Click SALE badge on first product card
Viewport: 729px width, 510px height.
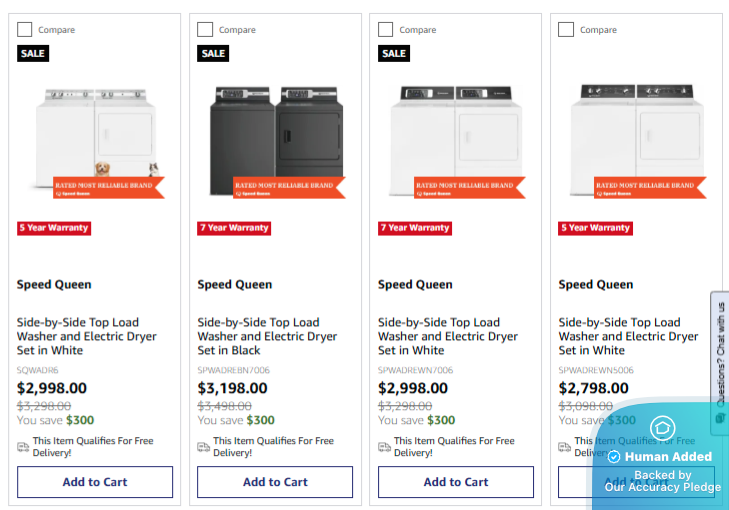coord(33,53)
